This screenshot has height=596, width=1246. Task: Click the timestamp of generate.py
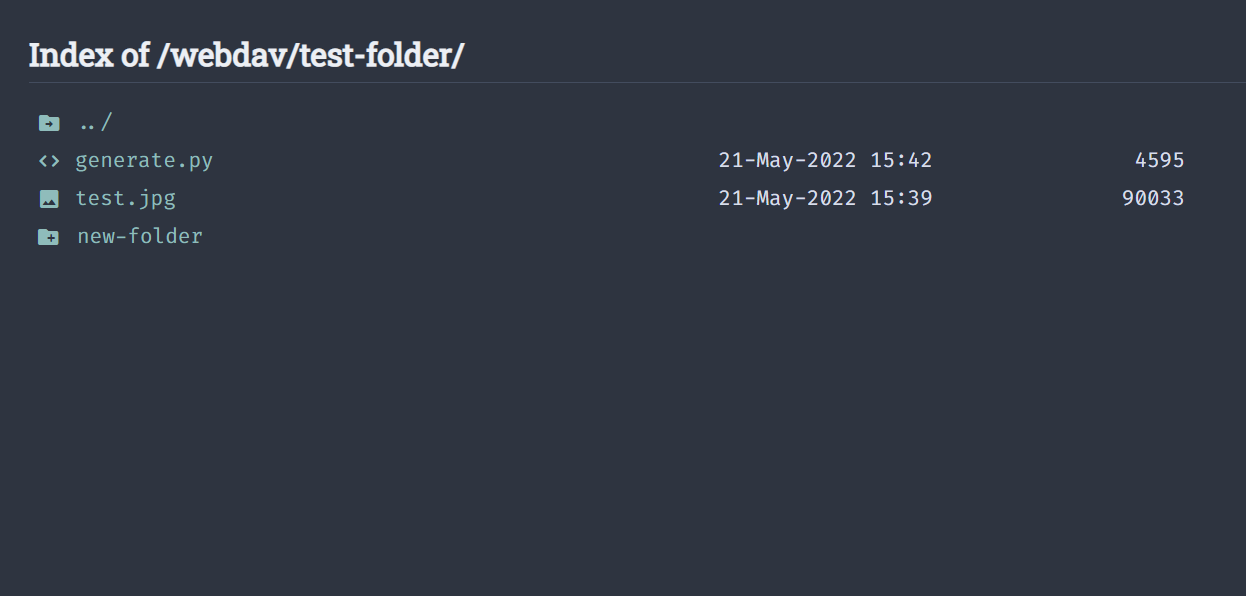pos(825,159)
